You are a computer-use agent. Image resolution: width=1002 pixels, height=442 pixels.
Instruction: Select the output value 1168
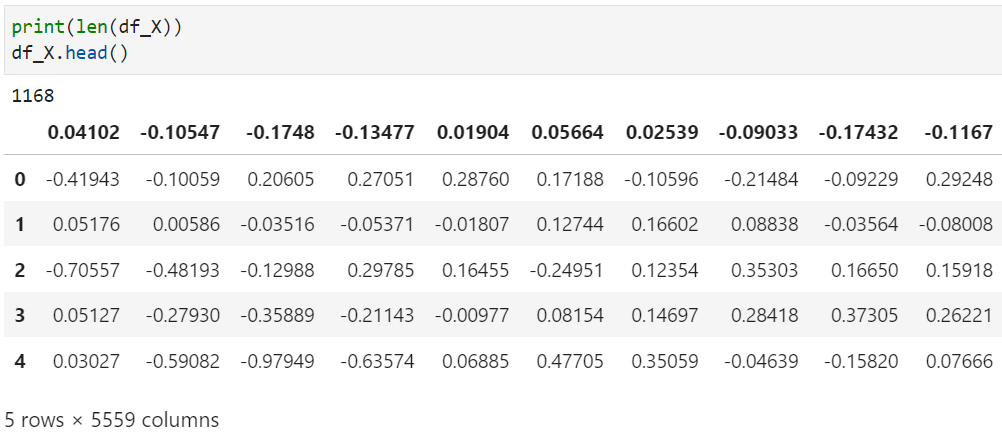[x=33, y=96]
